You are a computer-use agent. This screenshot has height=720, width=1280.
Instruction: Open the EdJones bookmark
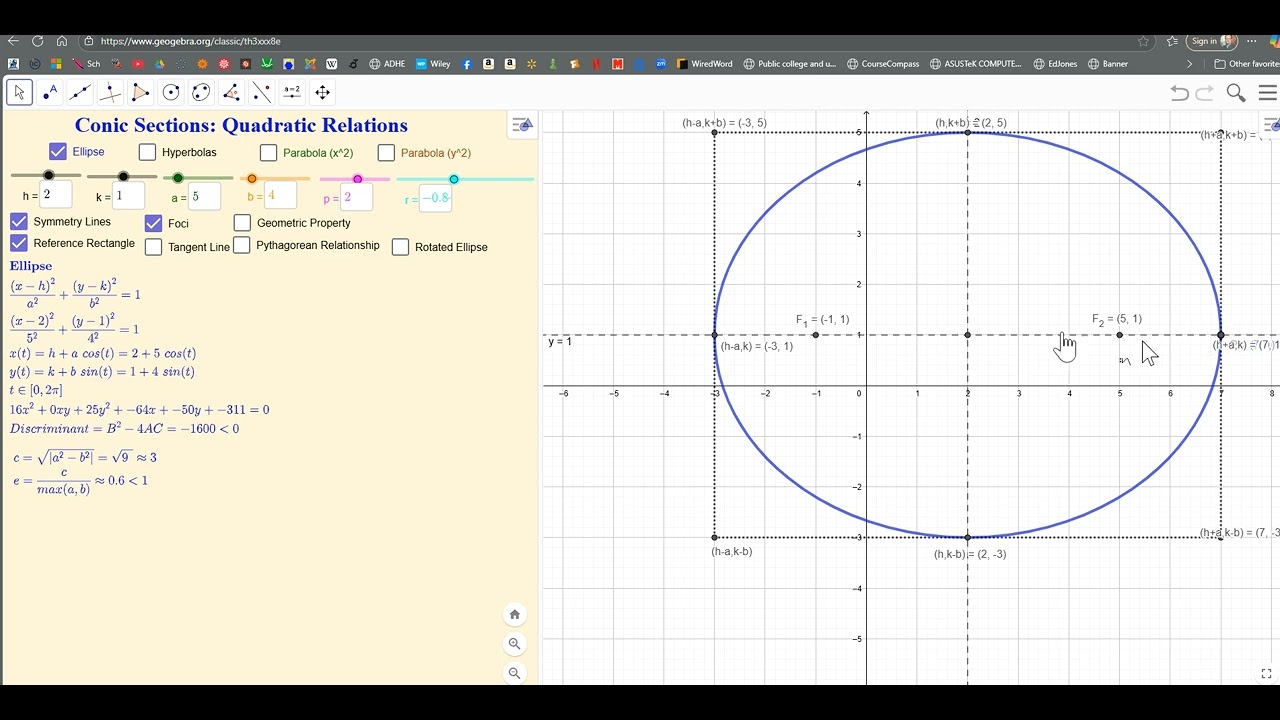[1055, 64]
